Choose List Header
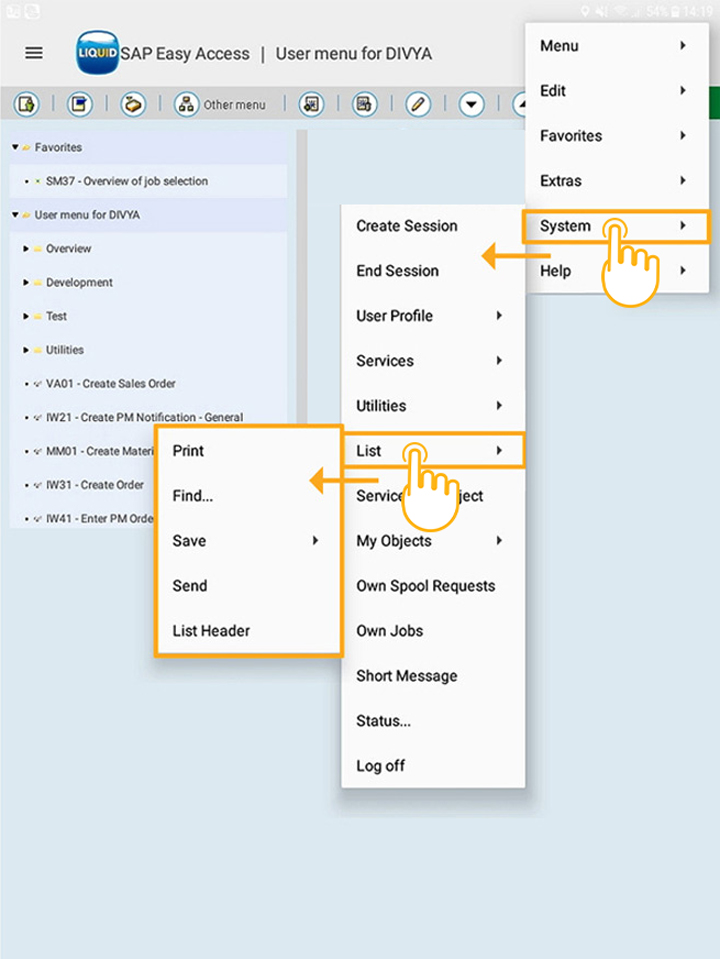 pyautogui.click(x=248, y=631)
